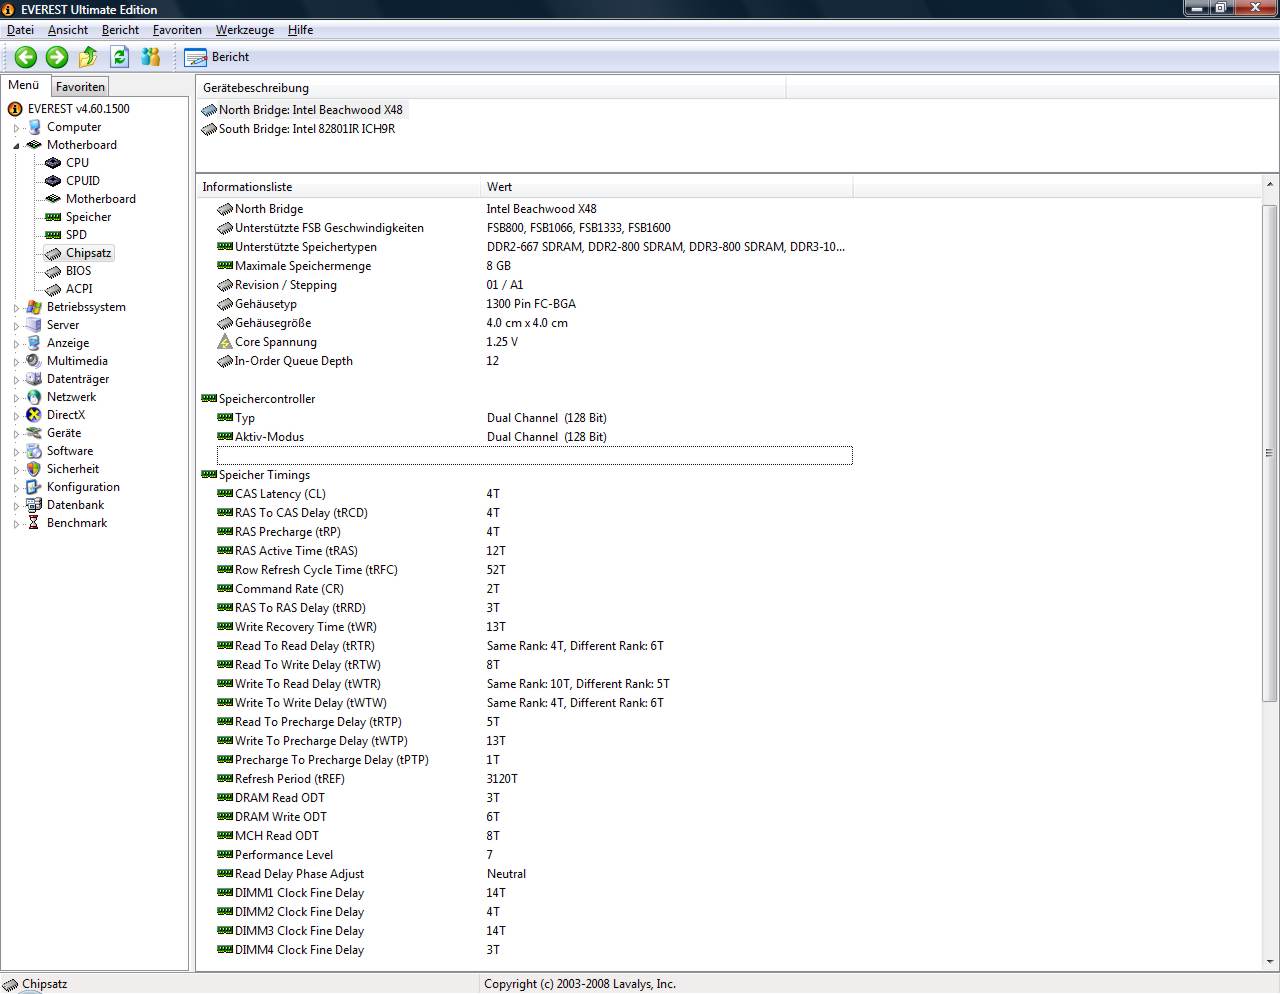Click the Anzeige monitor icon
This screenshot has width=1280, height=994.
tap(34, 343)
